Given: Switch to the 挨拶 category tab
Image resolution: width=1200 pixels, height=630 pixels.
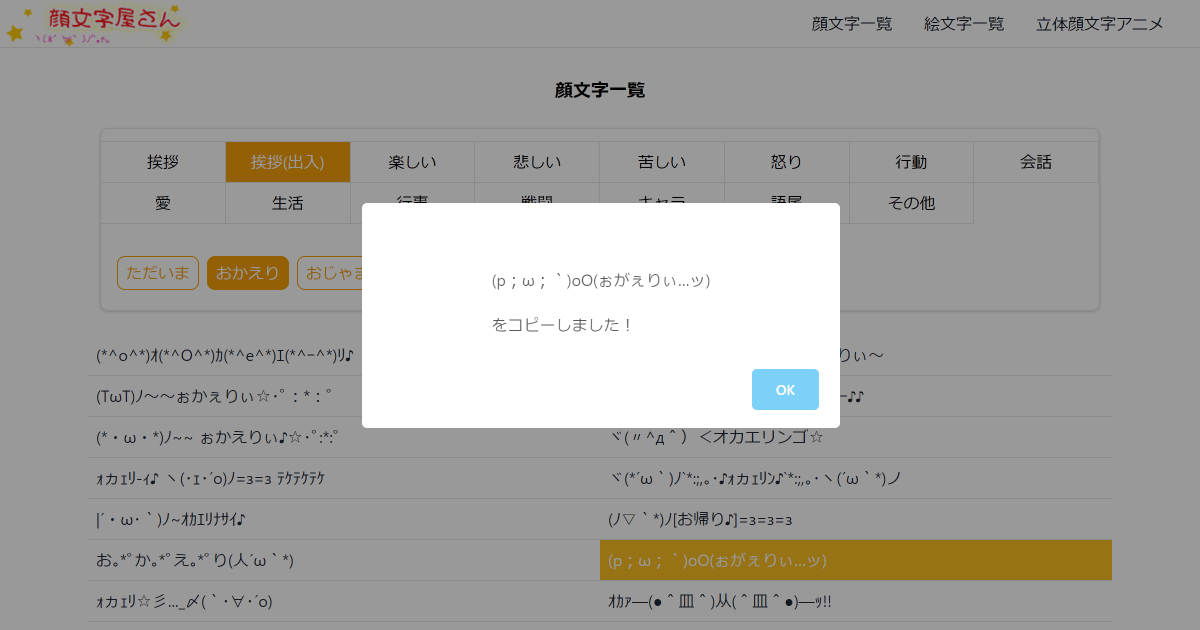Looking at the screenshot, I should tap(162, 161).
